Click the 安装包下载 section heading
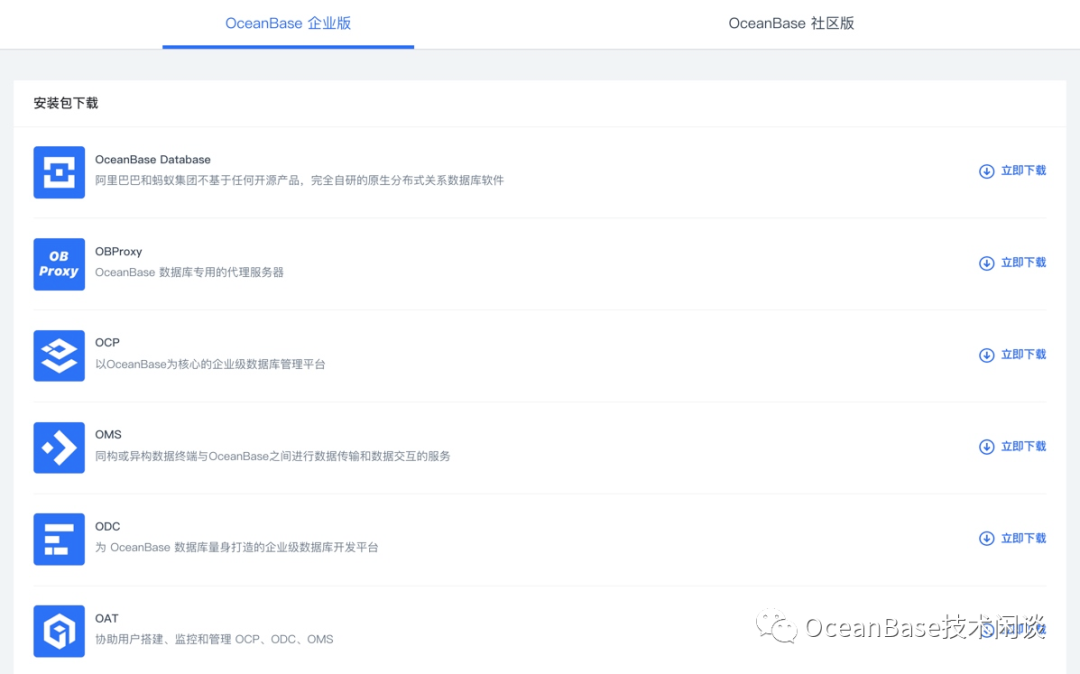Viewport: 1080px width, 674px height. coord(66,103)
